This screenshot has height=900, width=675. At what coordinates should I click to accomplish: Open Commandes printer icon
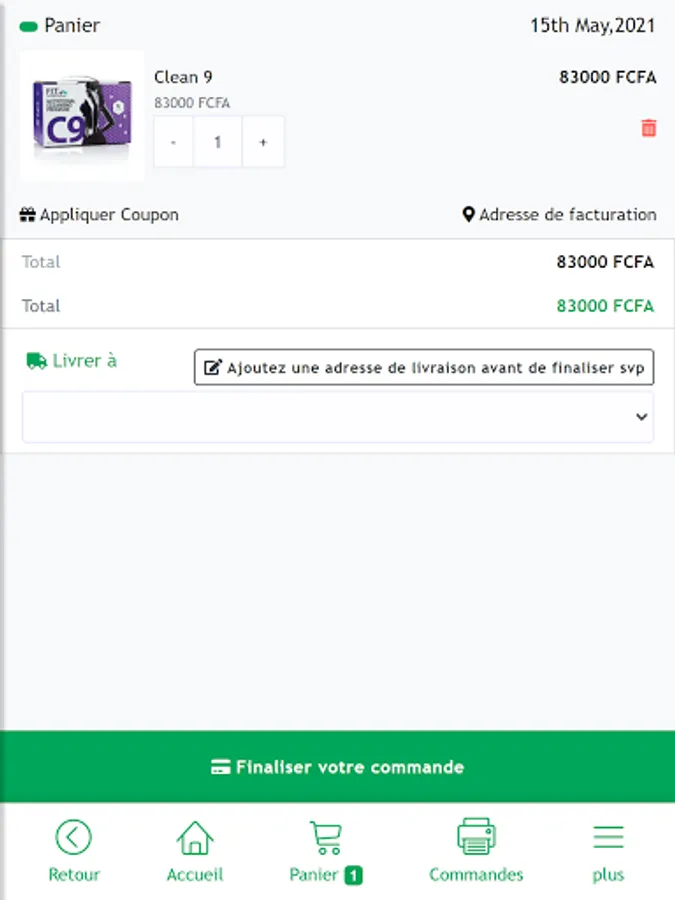click(476, 836)
